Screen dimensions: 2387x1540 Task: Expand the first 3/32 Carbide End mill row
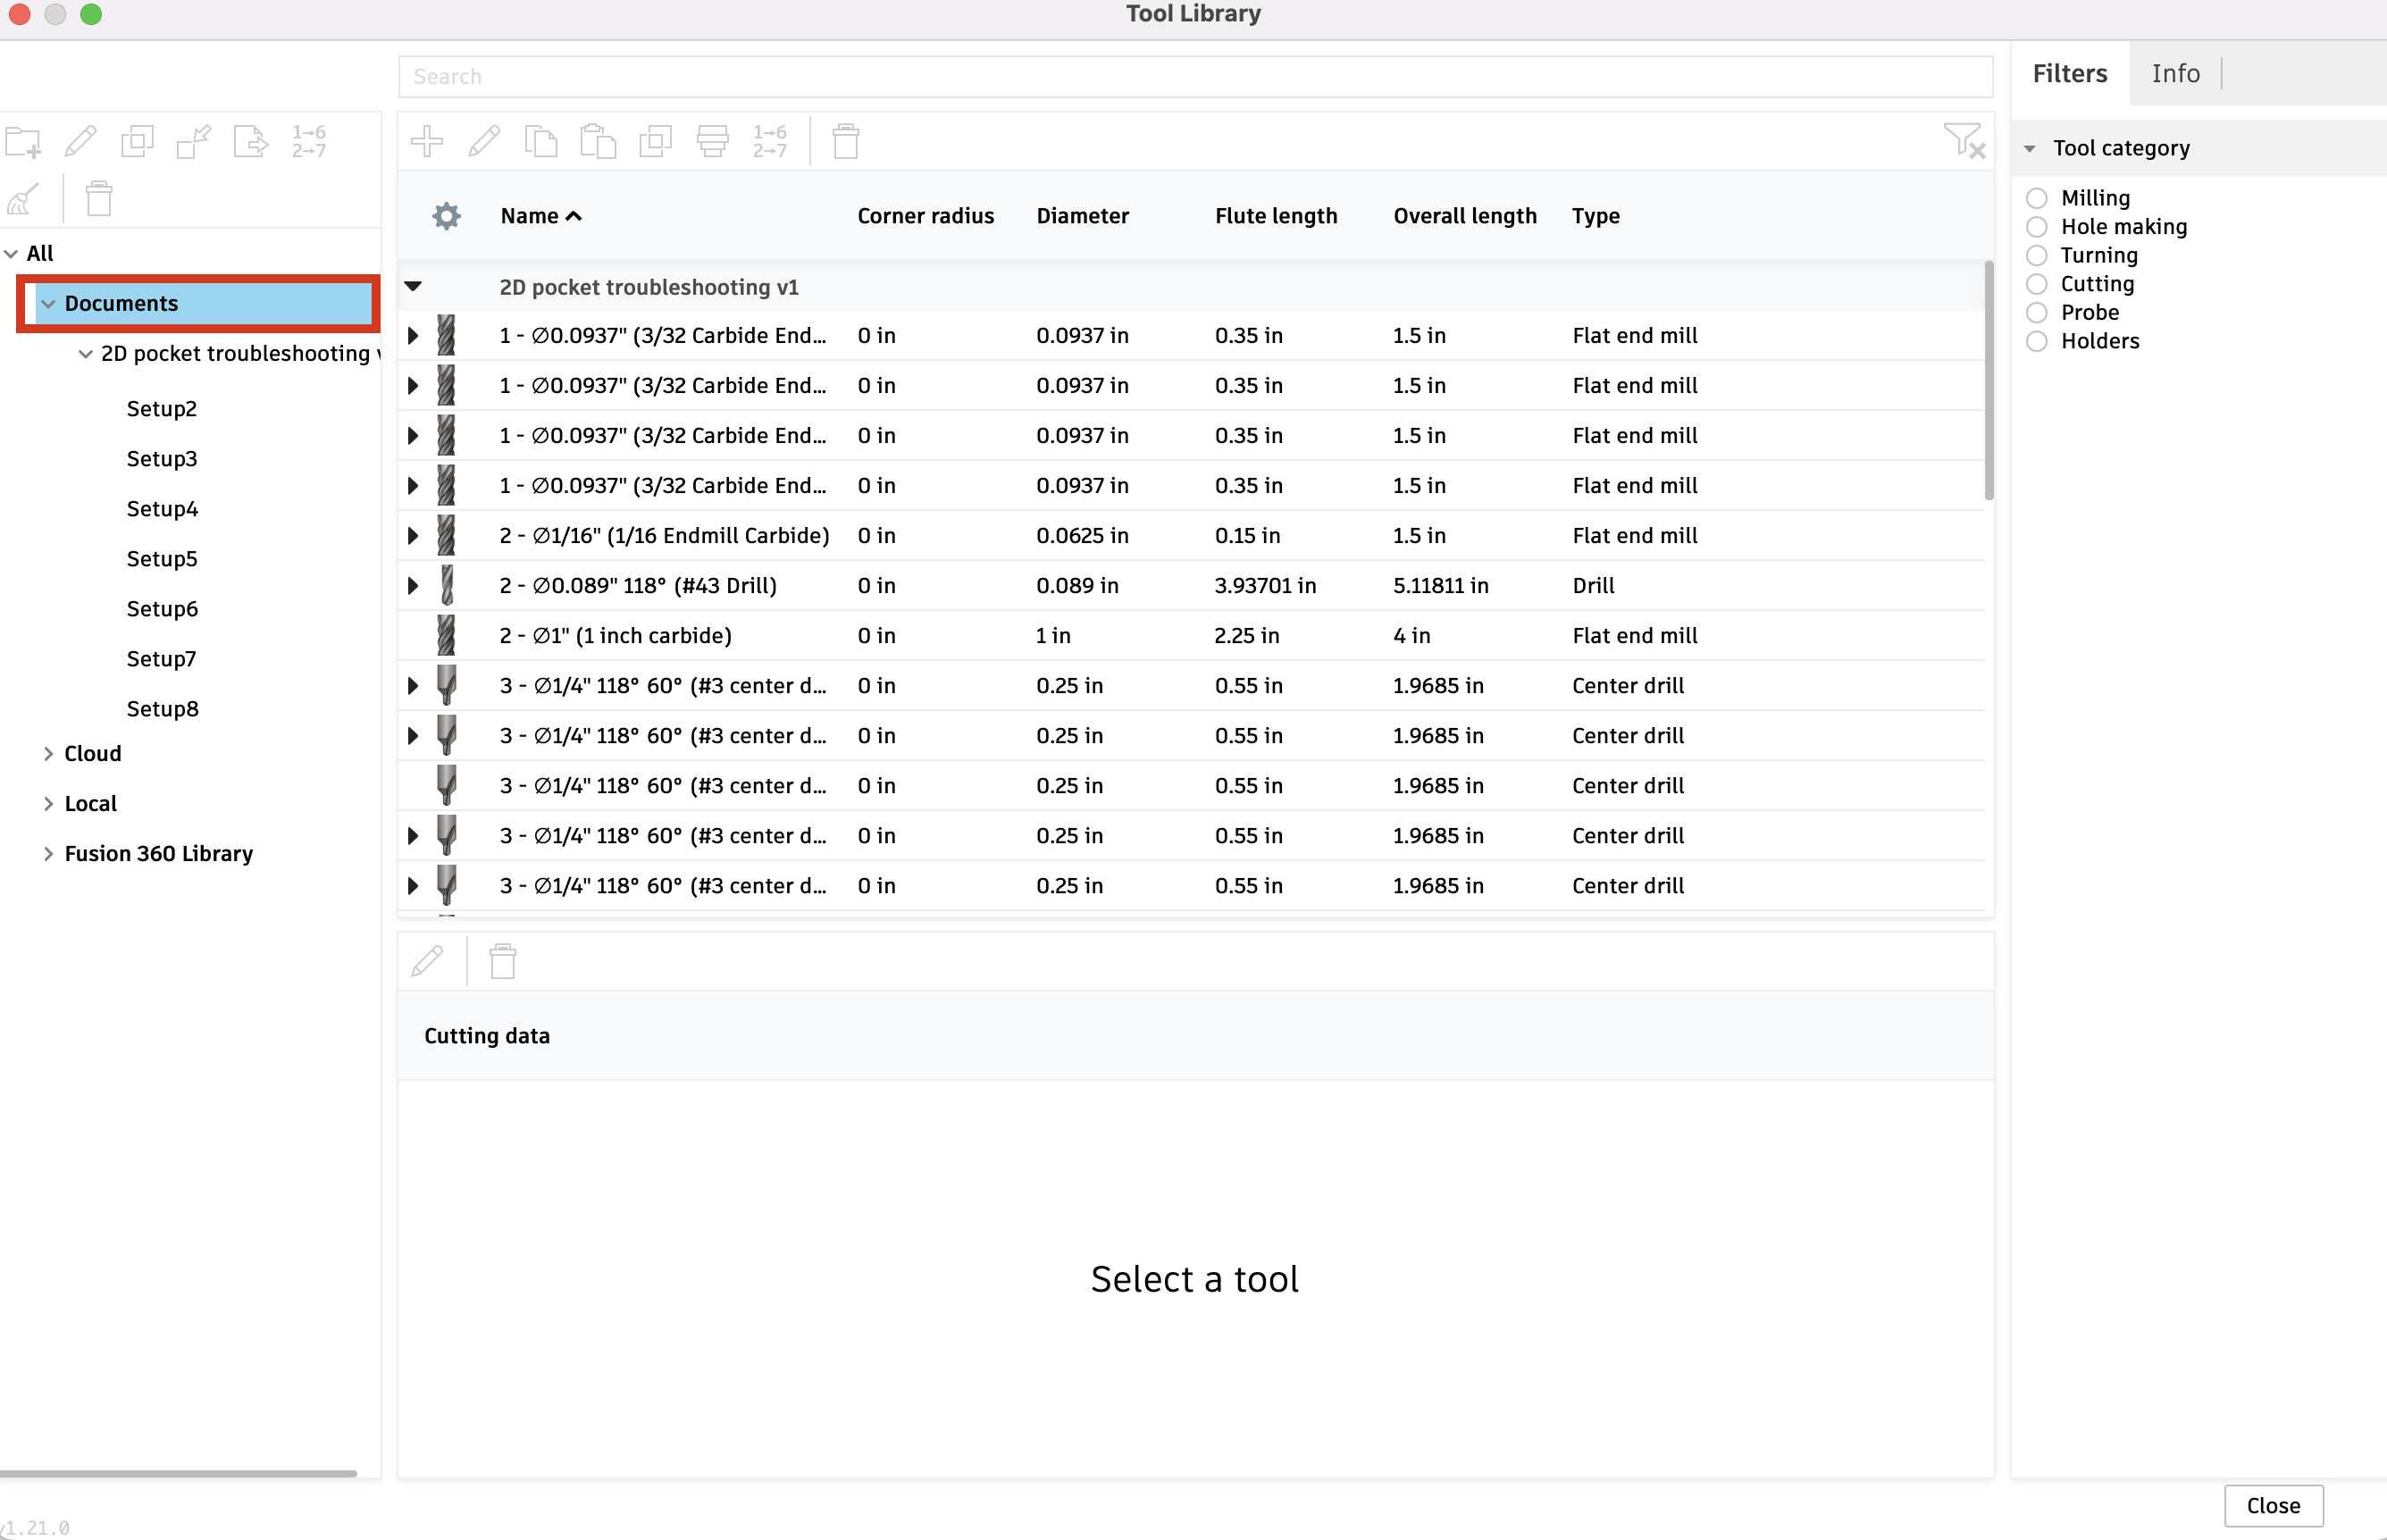pos(413,335)
